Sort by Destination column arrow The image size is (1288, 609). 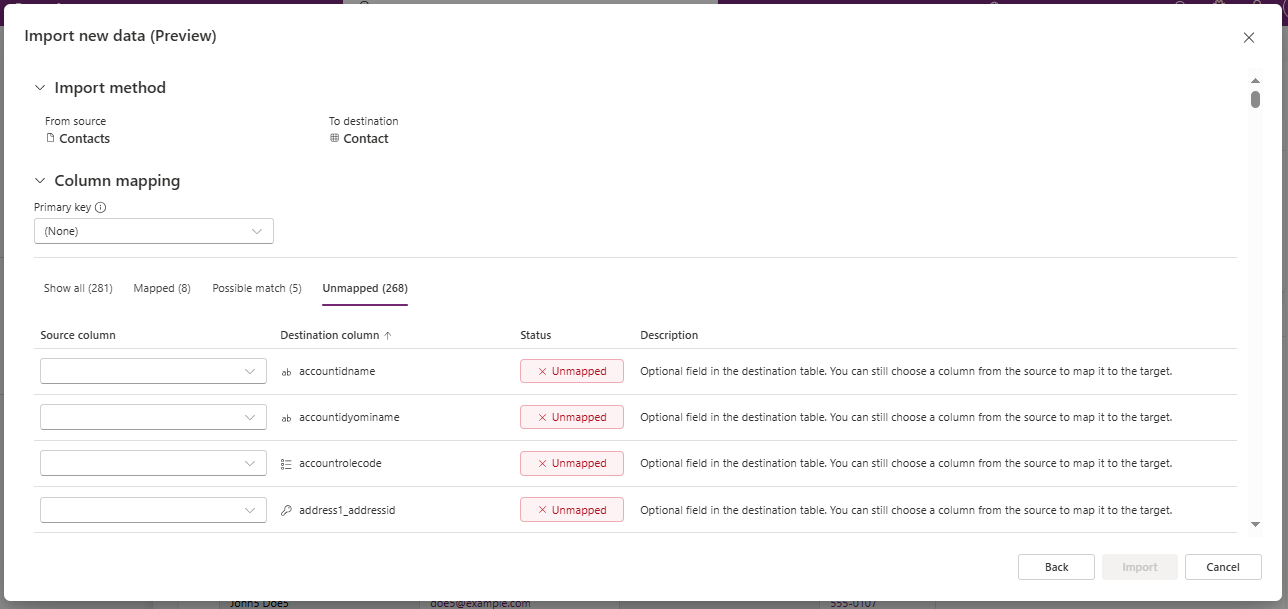(x=388, y=336)
